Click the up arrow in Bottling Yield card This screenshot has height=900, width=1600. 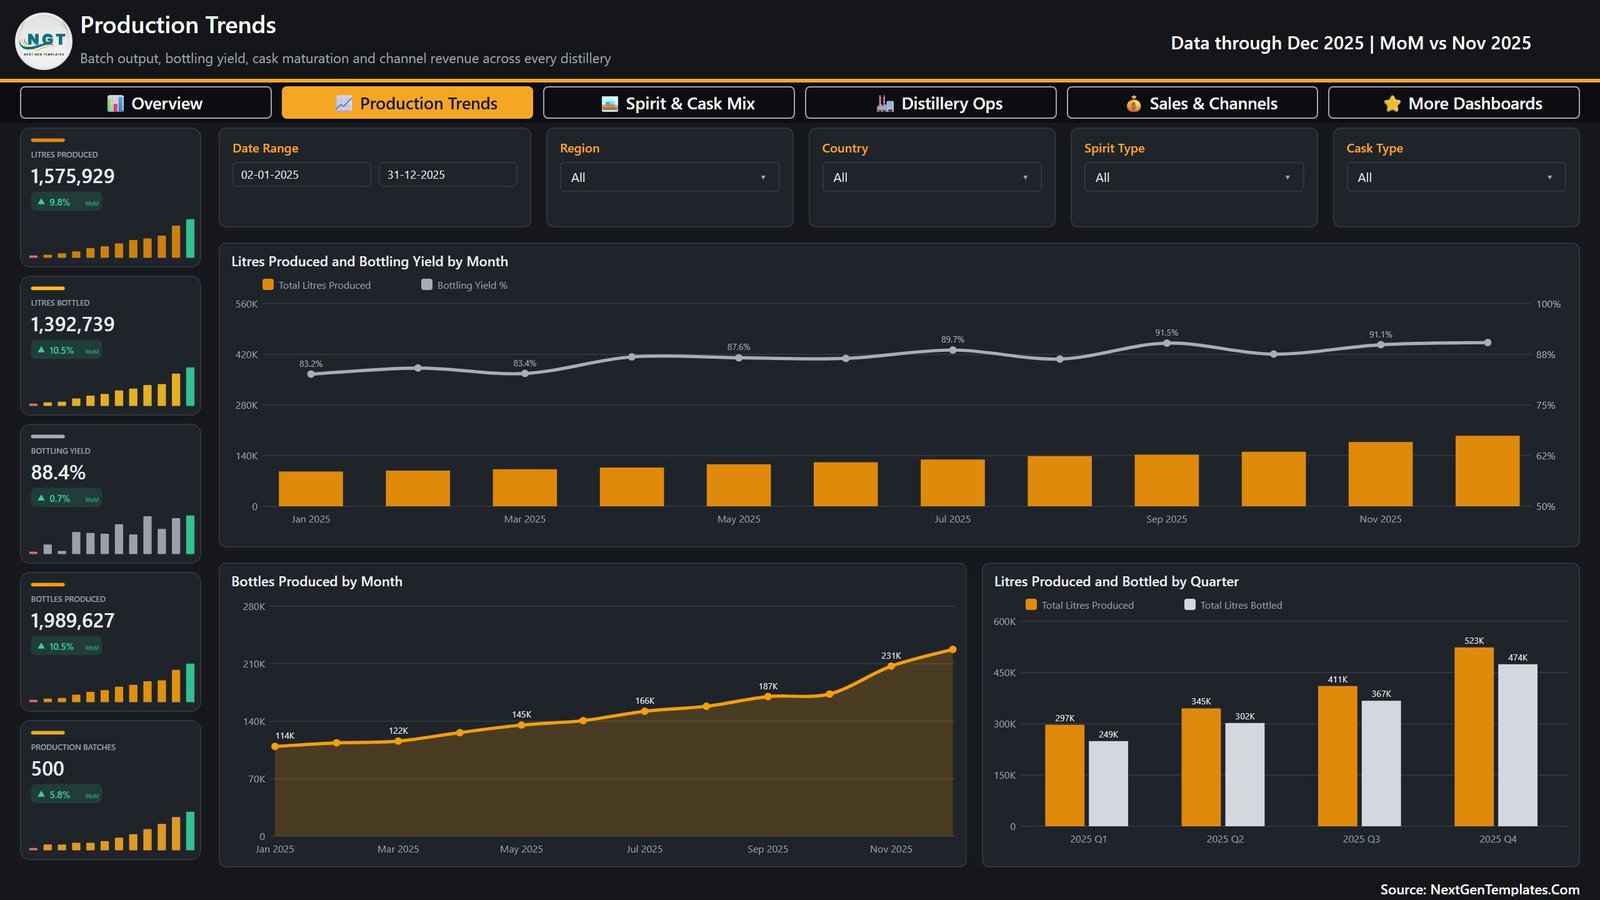41,498
